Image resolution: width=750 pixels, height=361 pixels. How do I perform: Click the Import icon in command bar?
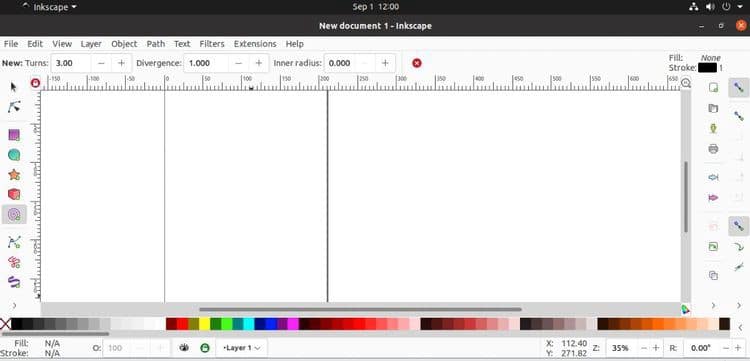click(713, 177)
